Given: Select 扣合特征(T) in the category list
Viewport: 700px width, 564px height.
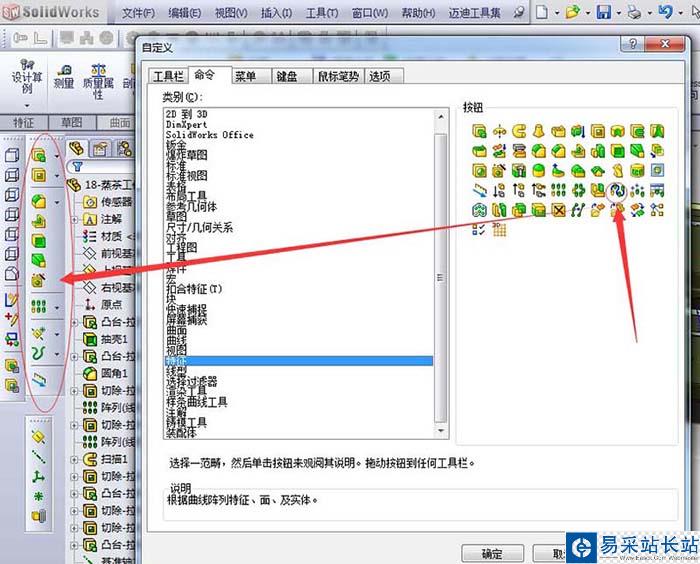Looking at the screenshot, I should 194,288.
